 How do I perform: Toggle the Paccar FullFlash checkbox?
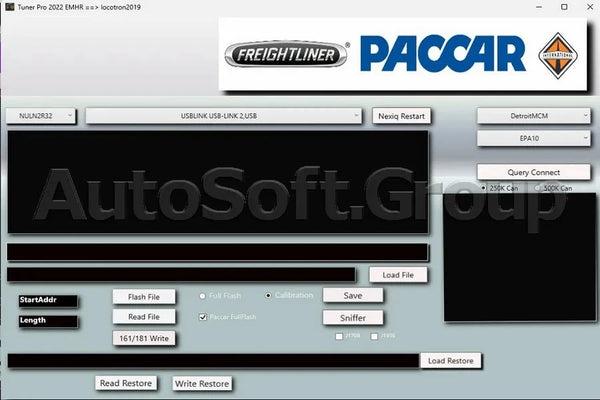pos(203,317)
